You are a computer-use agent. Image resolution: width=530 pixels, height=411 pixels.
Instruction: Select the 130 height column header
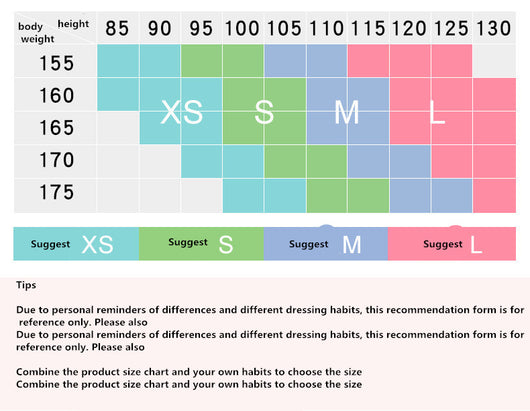(x=493, y=28)
